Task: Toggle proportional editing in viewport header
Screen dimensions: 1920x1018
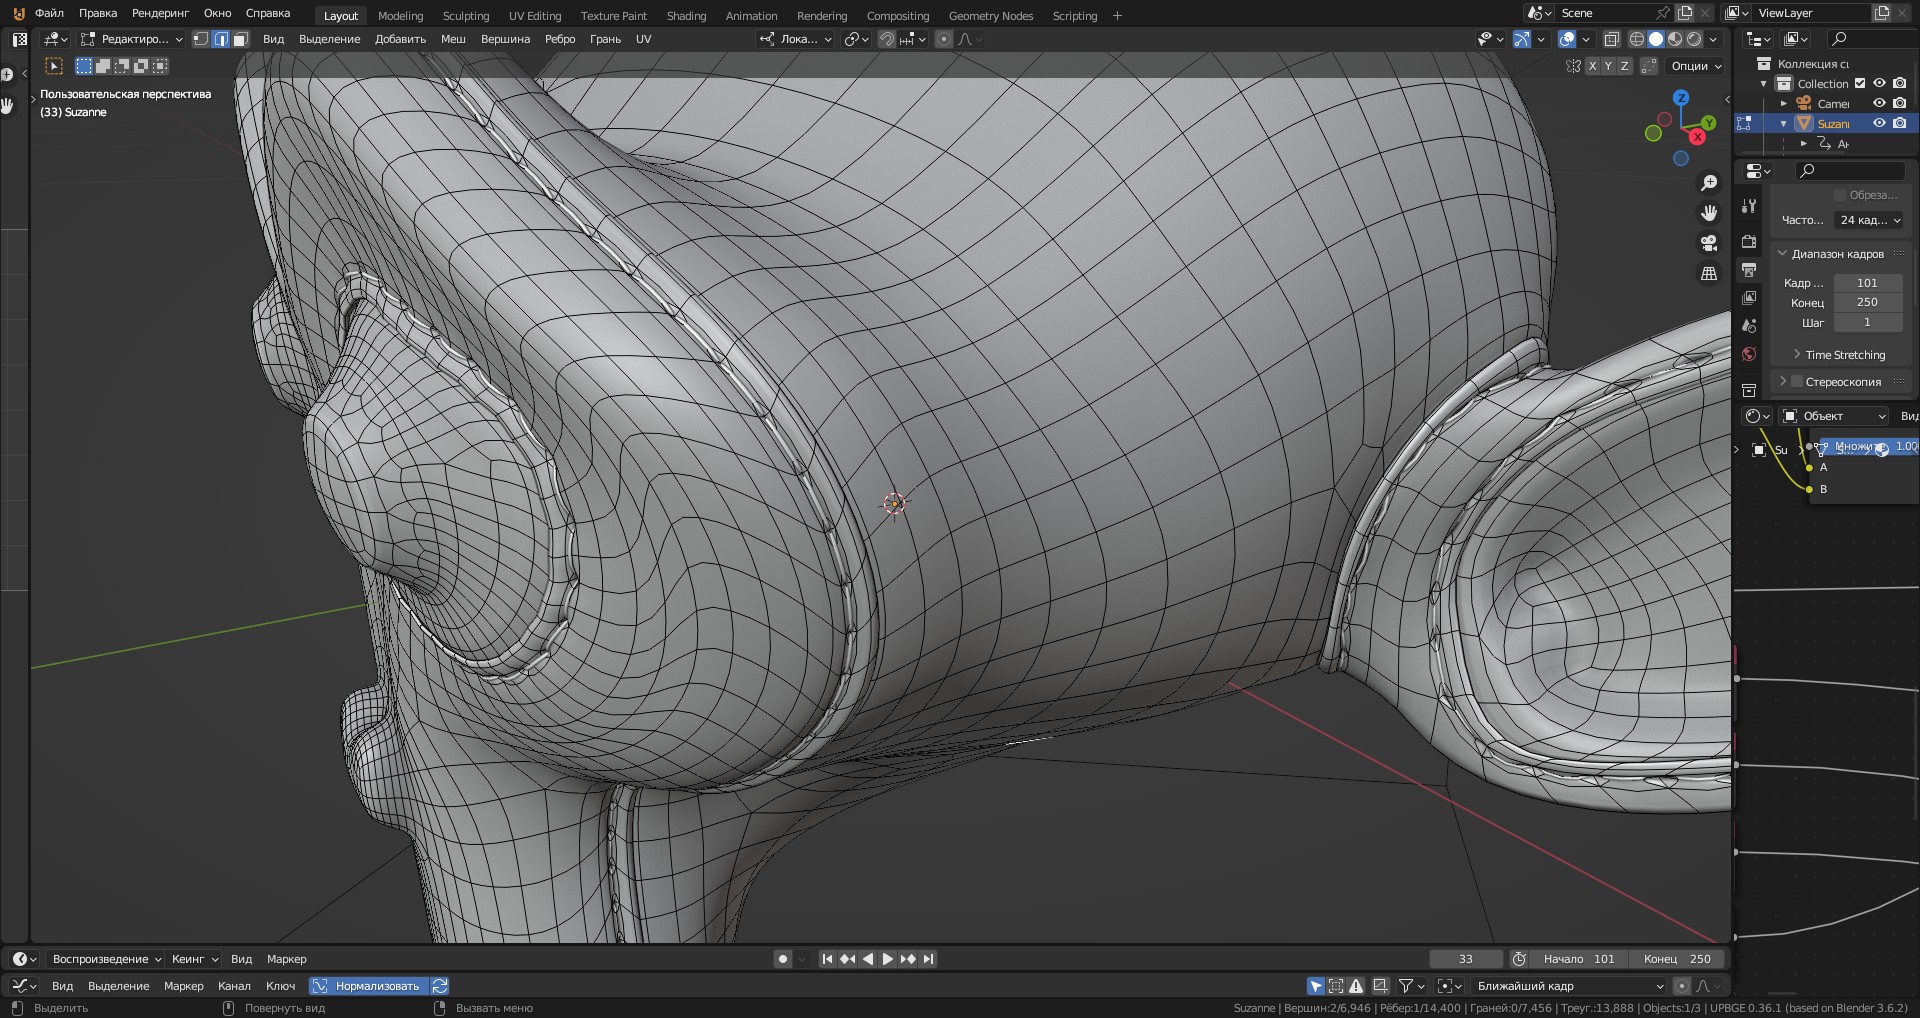Action: (x=943, y=39)
